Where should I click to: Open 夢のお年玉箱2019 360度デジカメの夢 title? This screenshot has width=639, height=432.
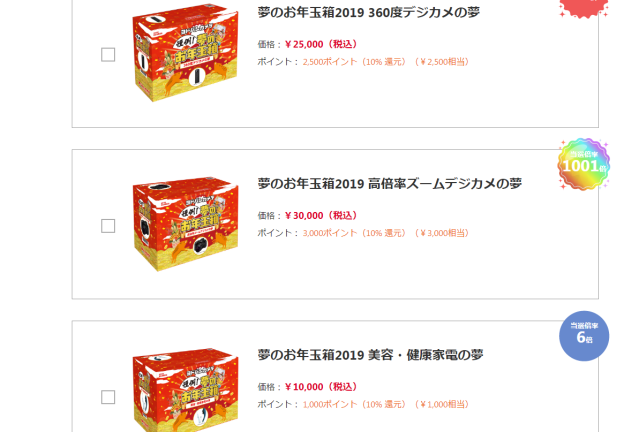click(x=369, y=13)
